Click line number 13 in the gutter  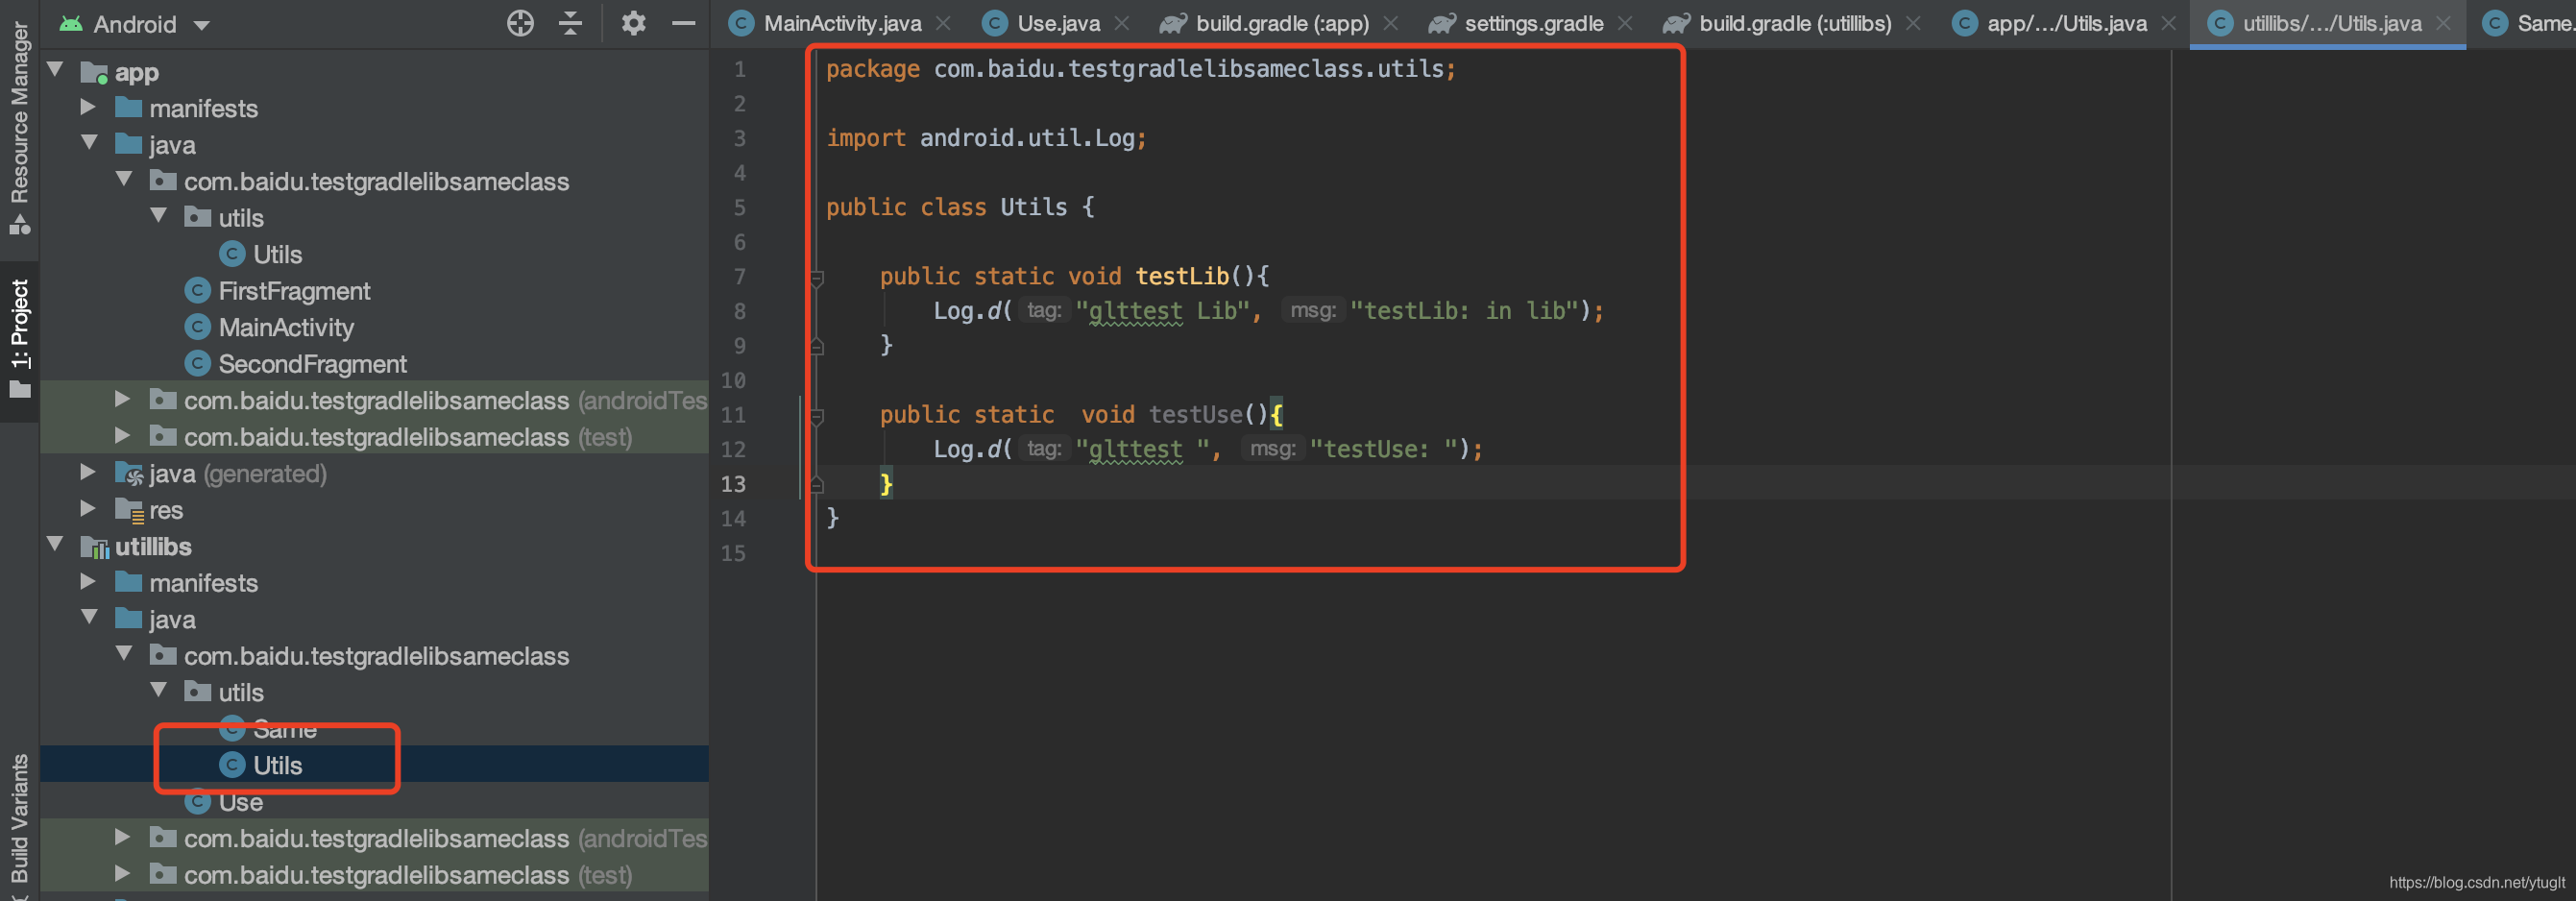point(733,484)
